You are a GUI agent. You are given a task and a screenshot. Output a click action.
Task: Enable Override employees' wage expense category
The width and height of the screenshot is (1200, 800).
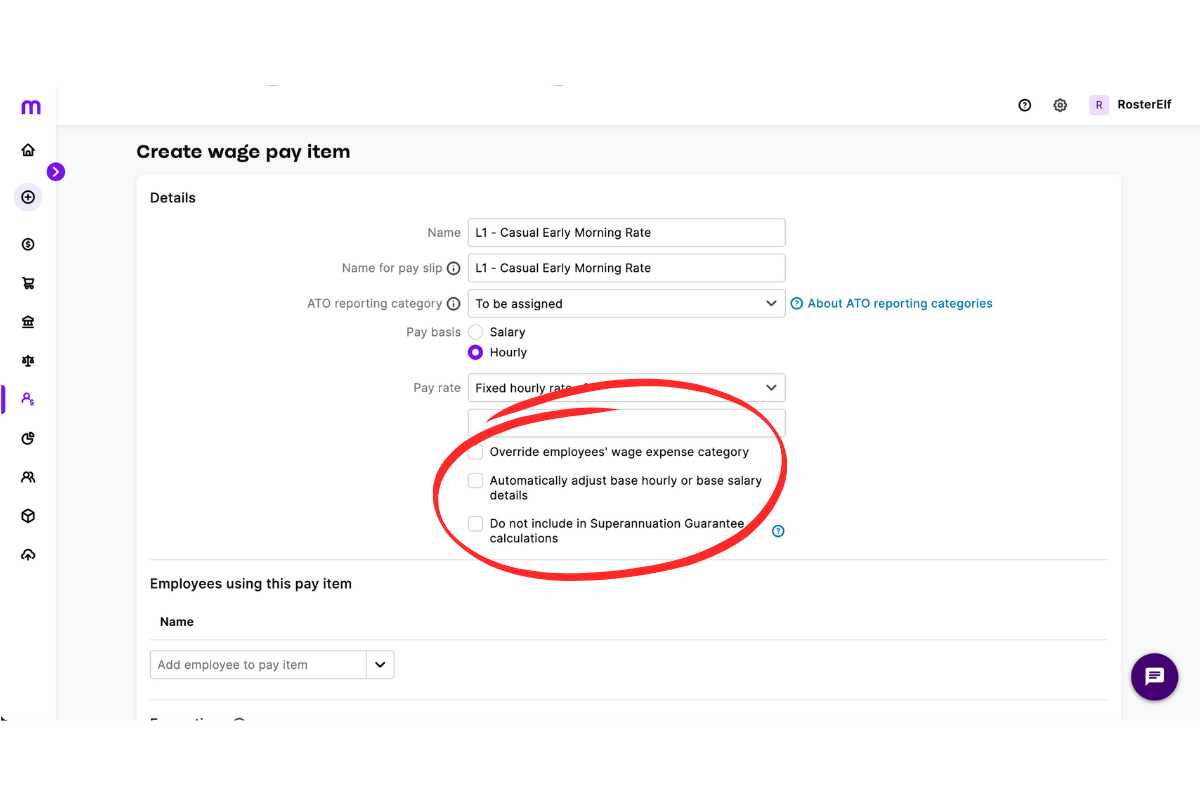475,451
